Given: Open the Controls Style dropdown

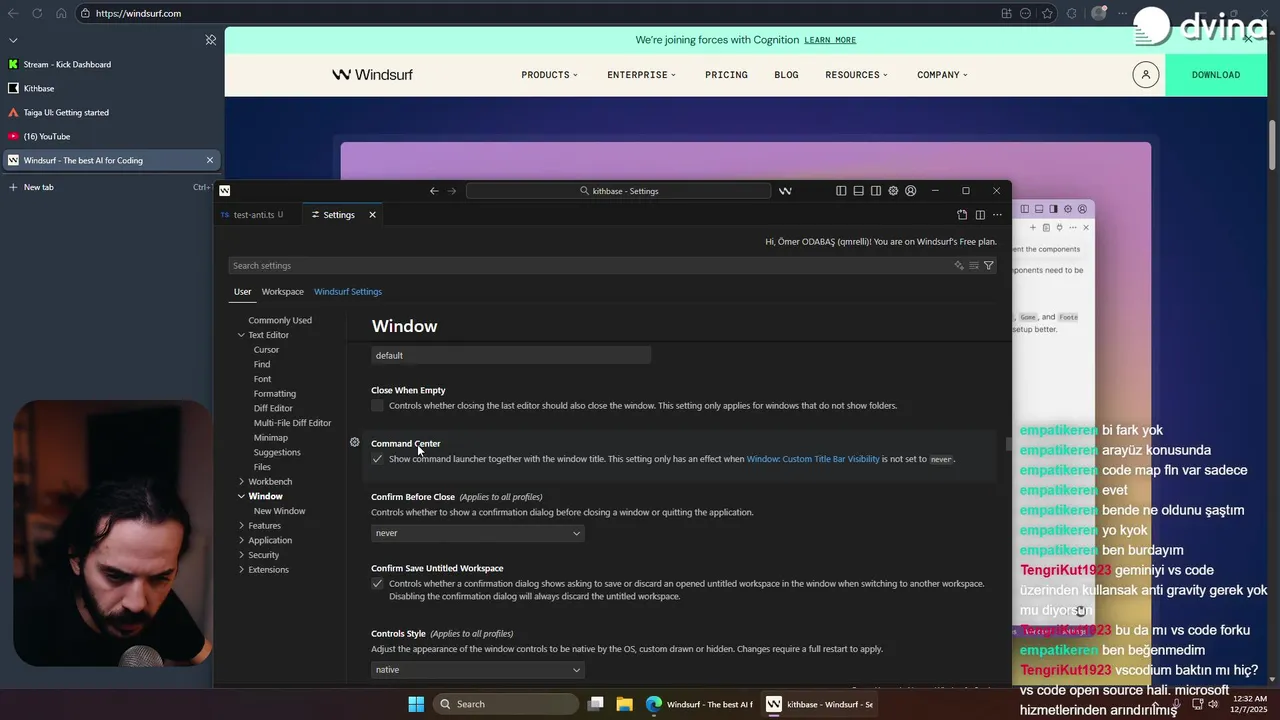Looking at the screenshot, I should click(x=478, y=670).
